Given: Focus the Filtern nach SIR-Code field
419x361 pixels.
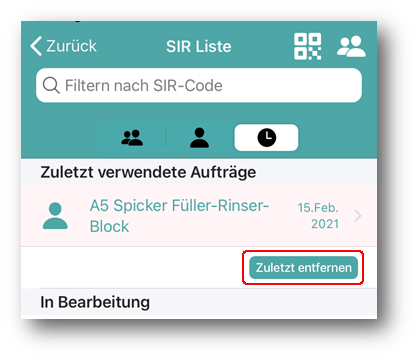Looking at the screenshot, I should click(199, 85).
